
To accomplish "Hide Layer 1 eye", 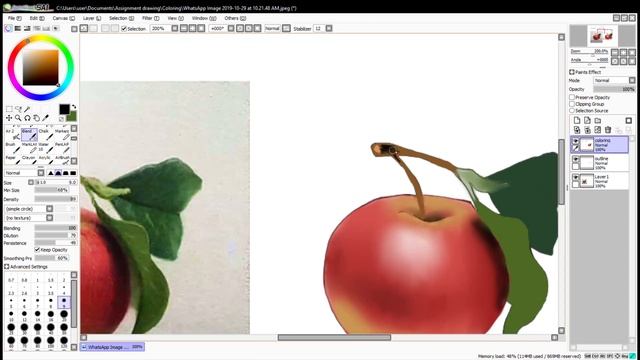I will tap(576, 177).
